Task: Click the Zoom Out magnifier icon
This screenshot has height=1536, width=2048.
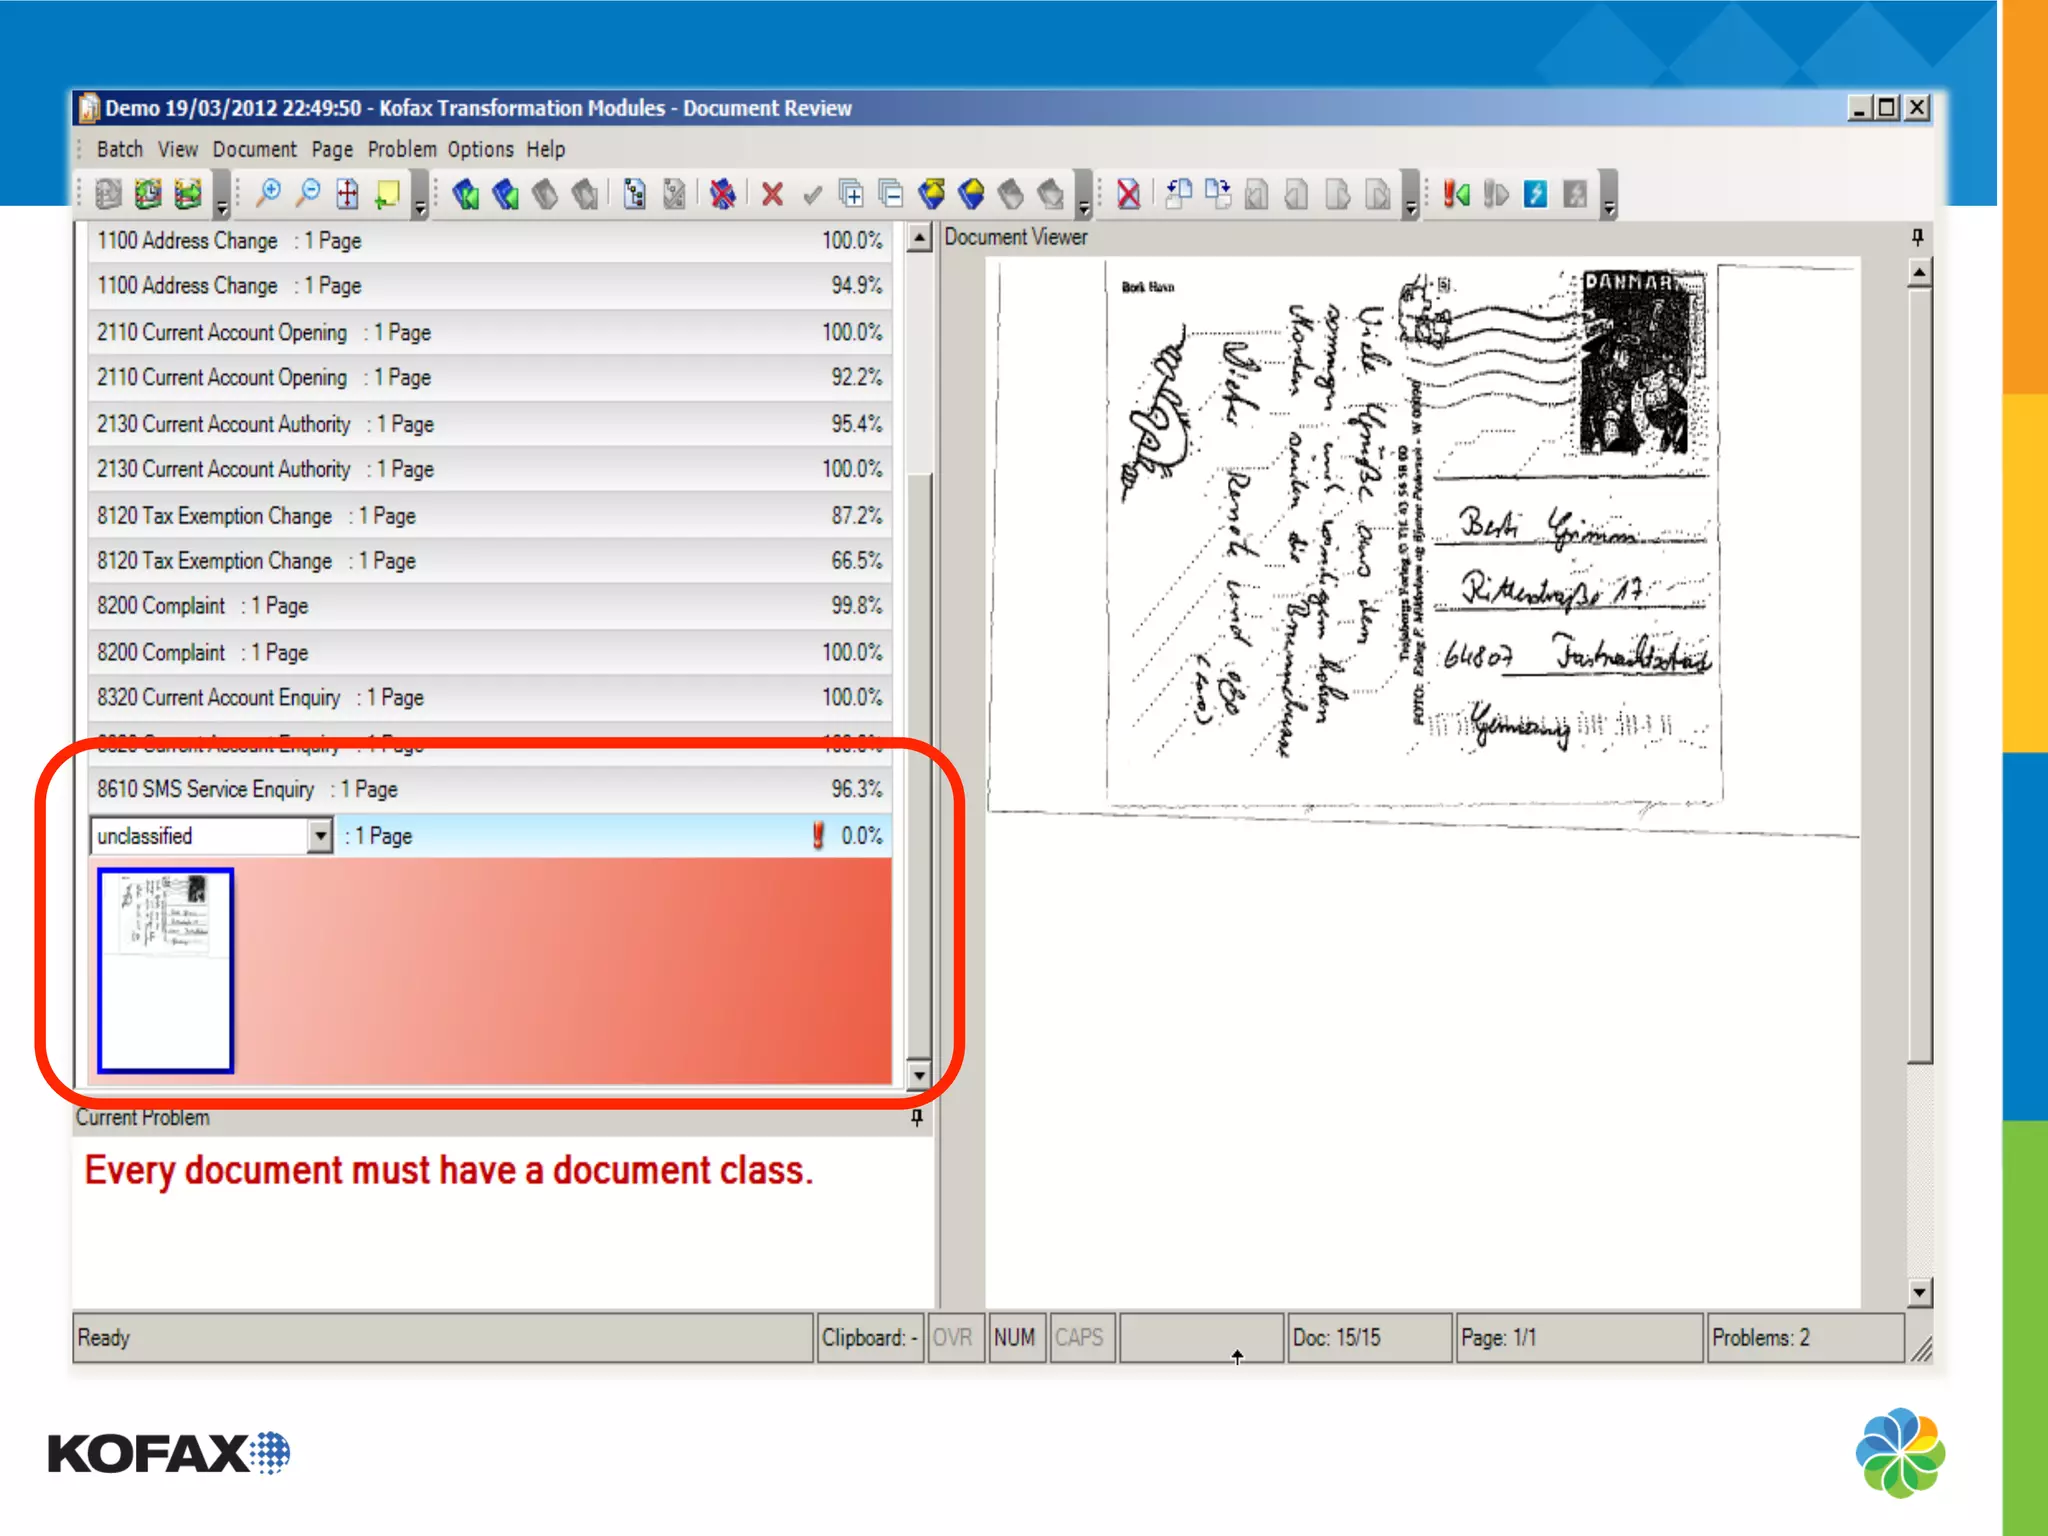Action: tap(308, 193)
